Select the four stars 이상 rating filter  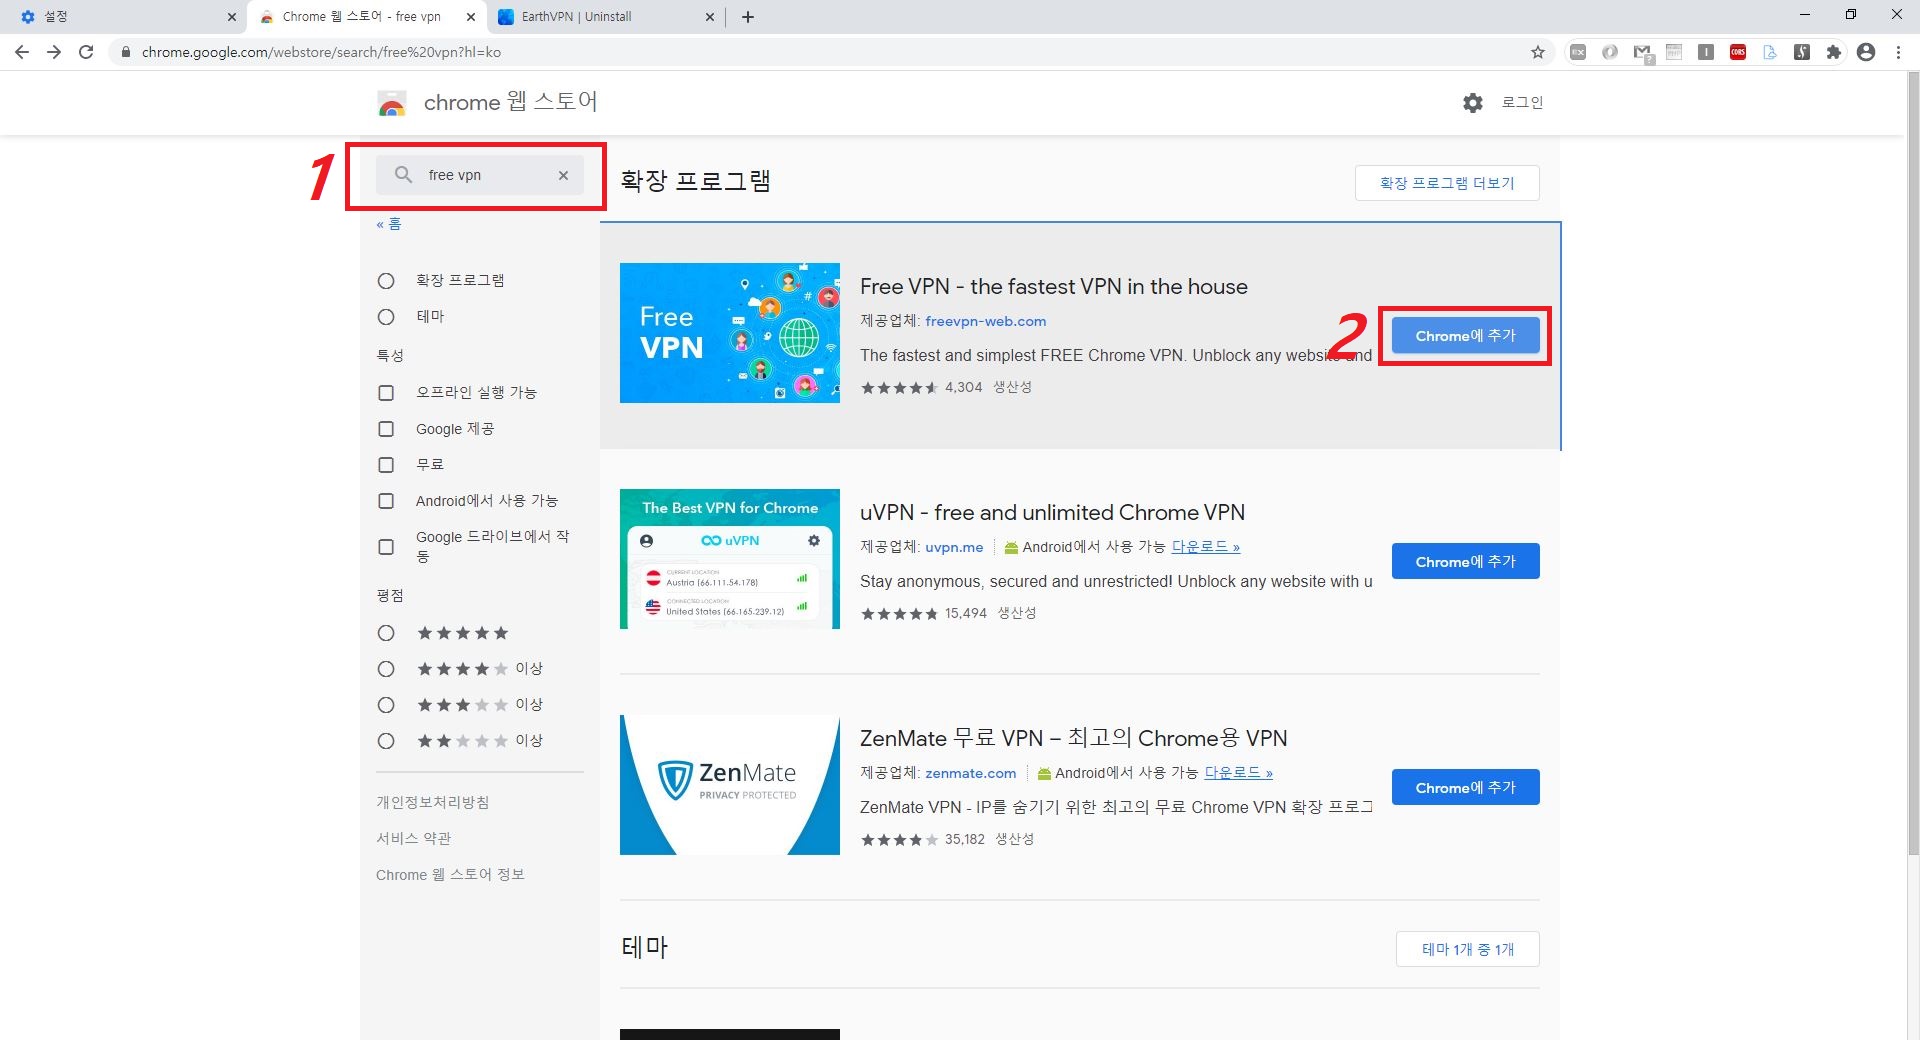pos(386,669)
